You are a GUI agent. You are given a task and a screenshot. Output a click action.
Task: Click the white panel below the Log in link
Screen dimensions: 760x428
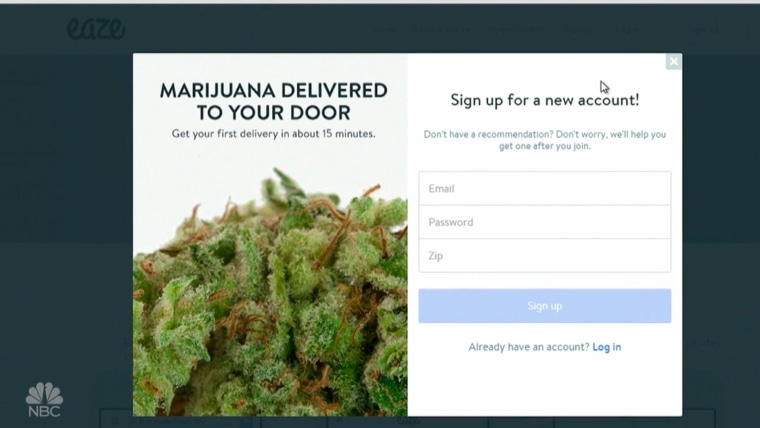click(x=545, y=385)
